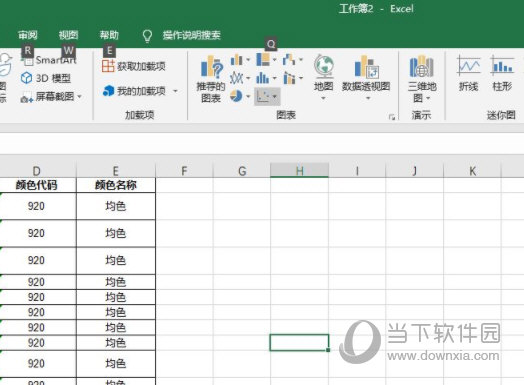Expand the hierarchy chart dropdown arrow

pos(274,60)
